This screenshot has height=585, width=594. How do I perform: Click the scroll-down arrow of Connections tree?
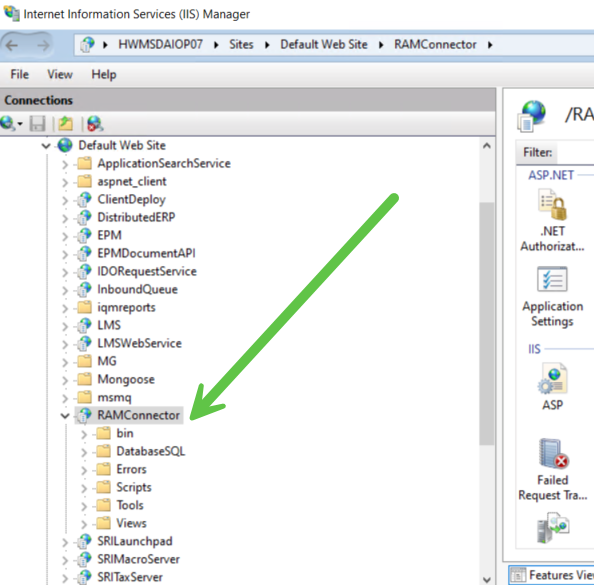[x=487, y=579]
